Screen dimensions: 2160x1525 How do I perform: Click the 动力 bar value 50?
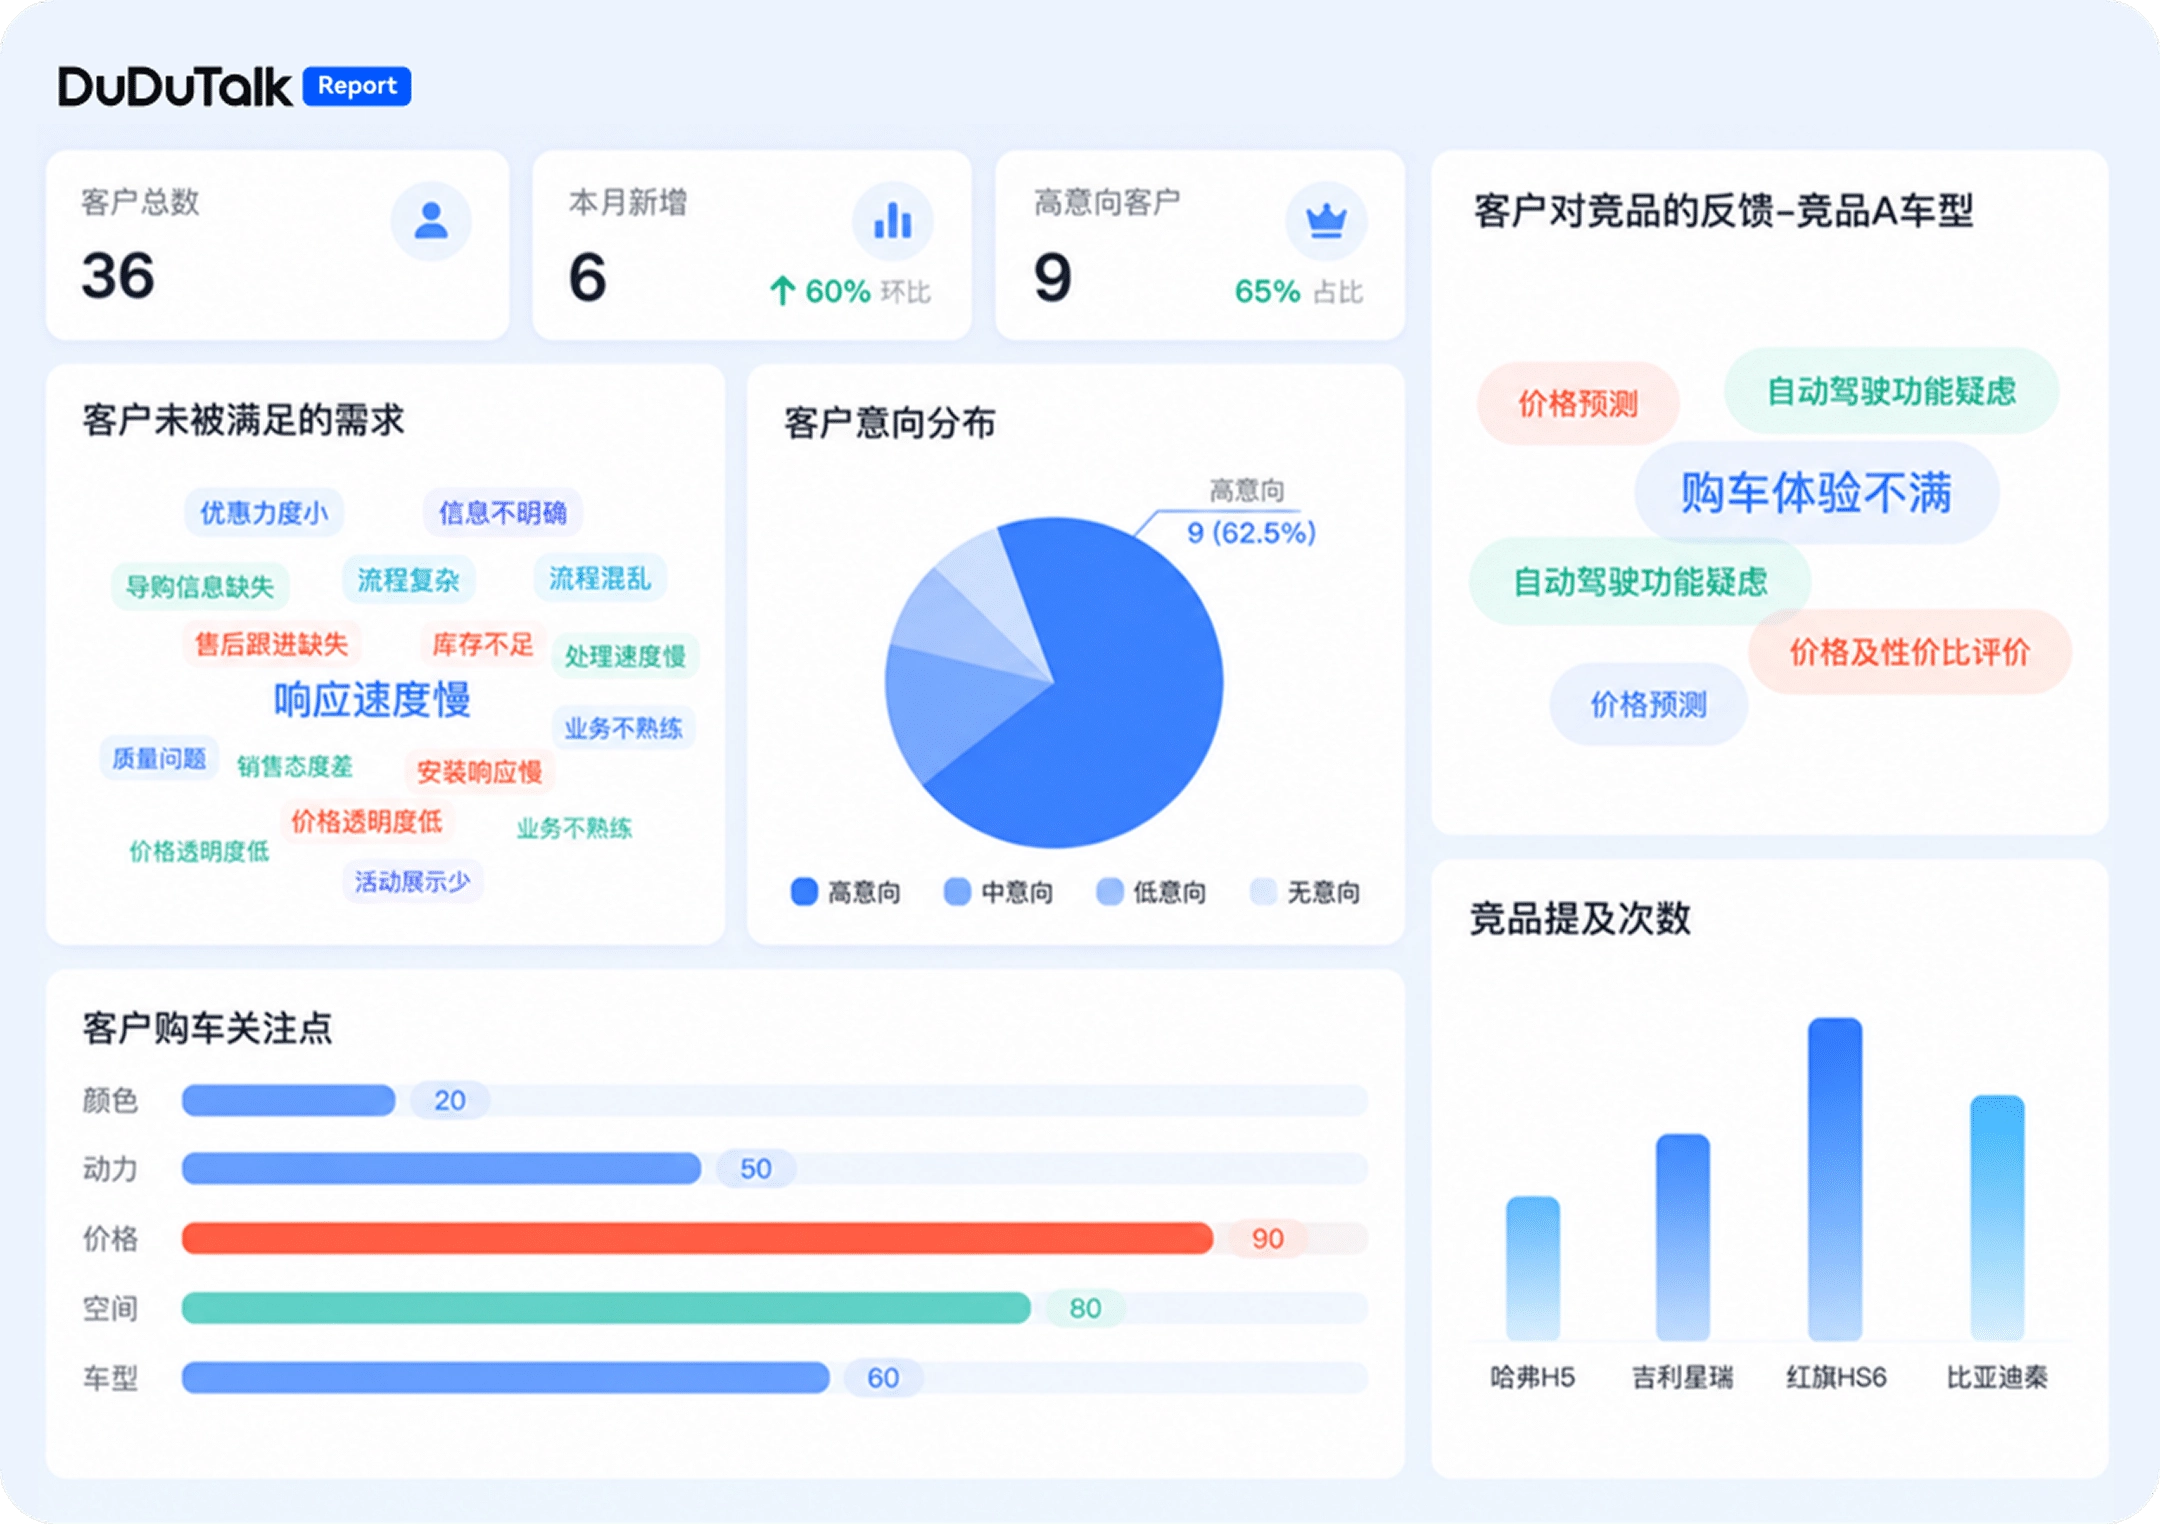tap(756, 1168)
